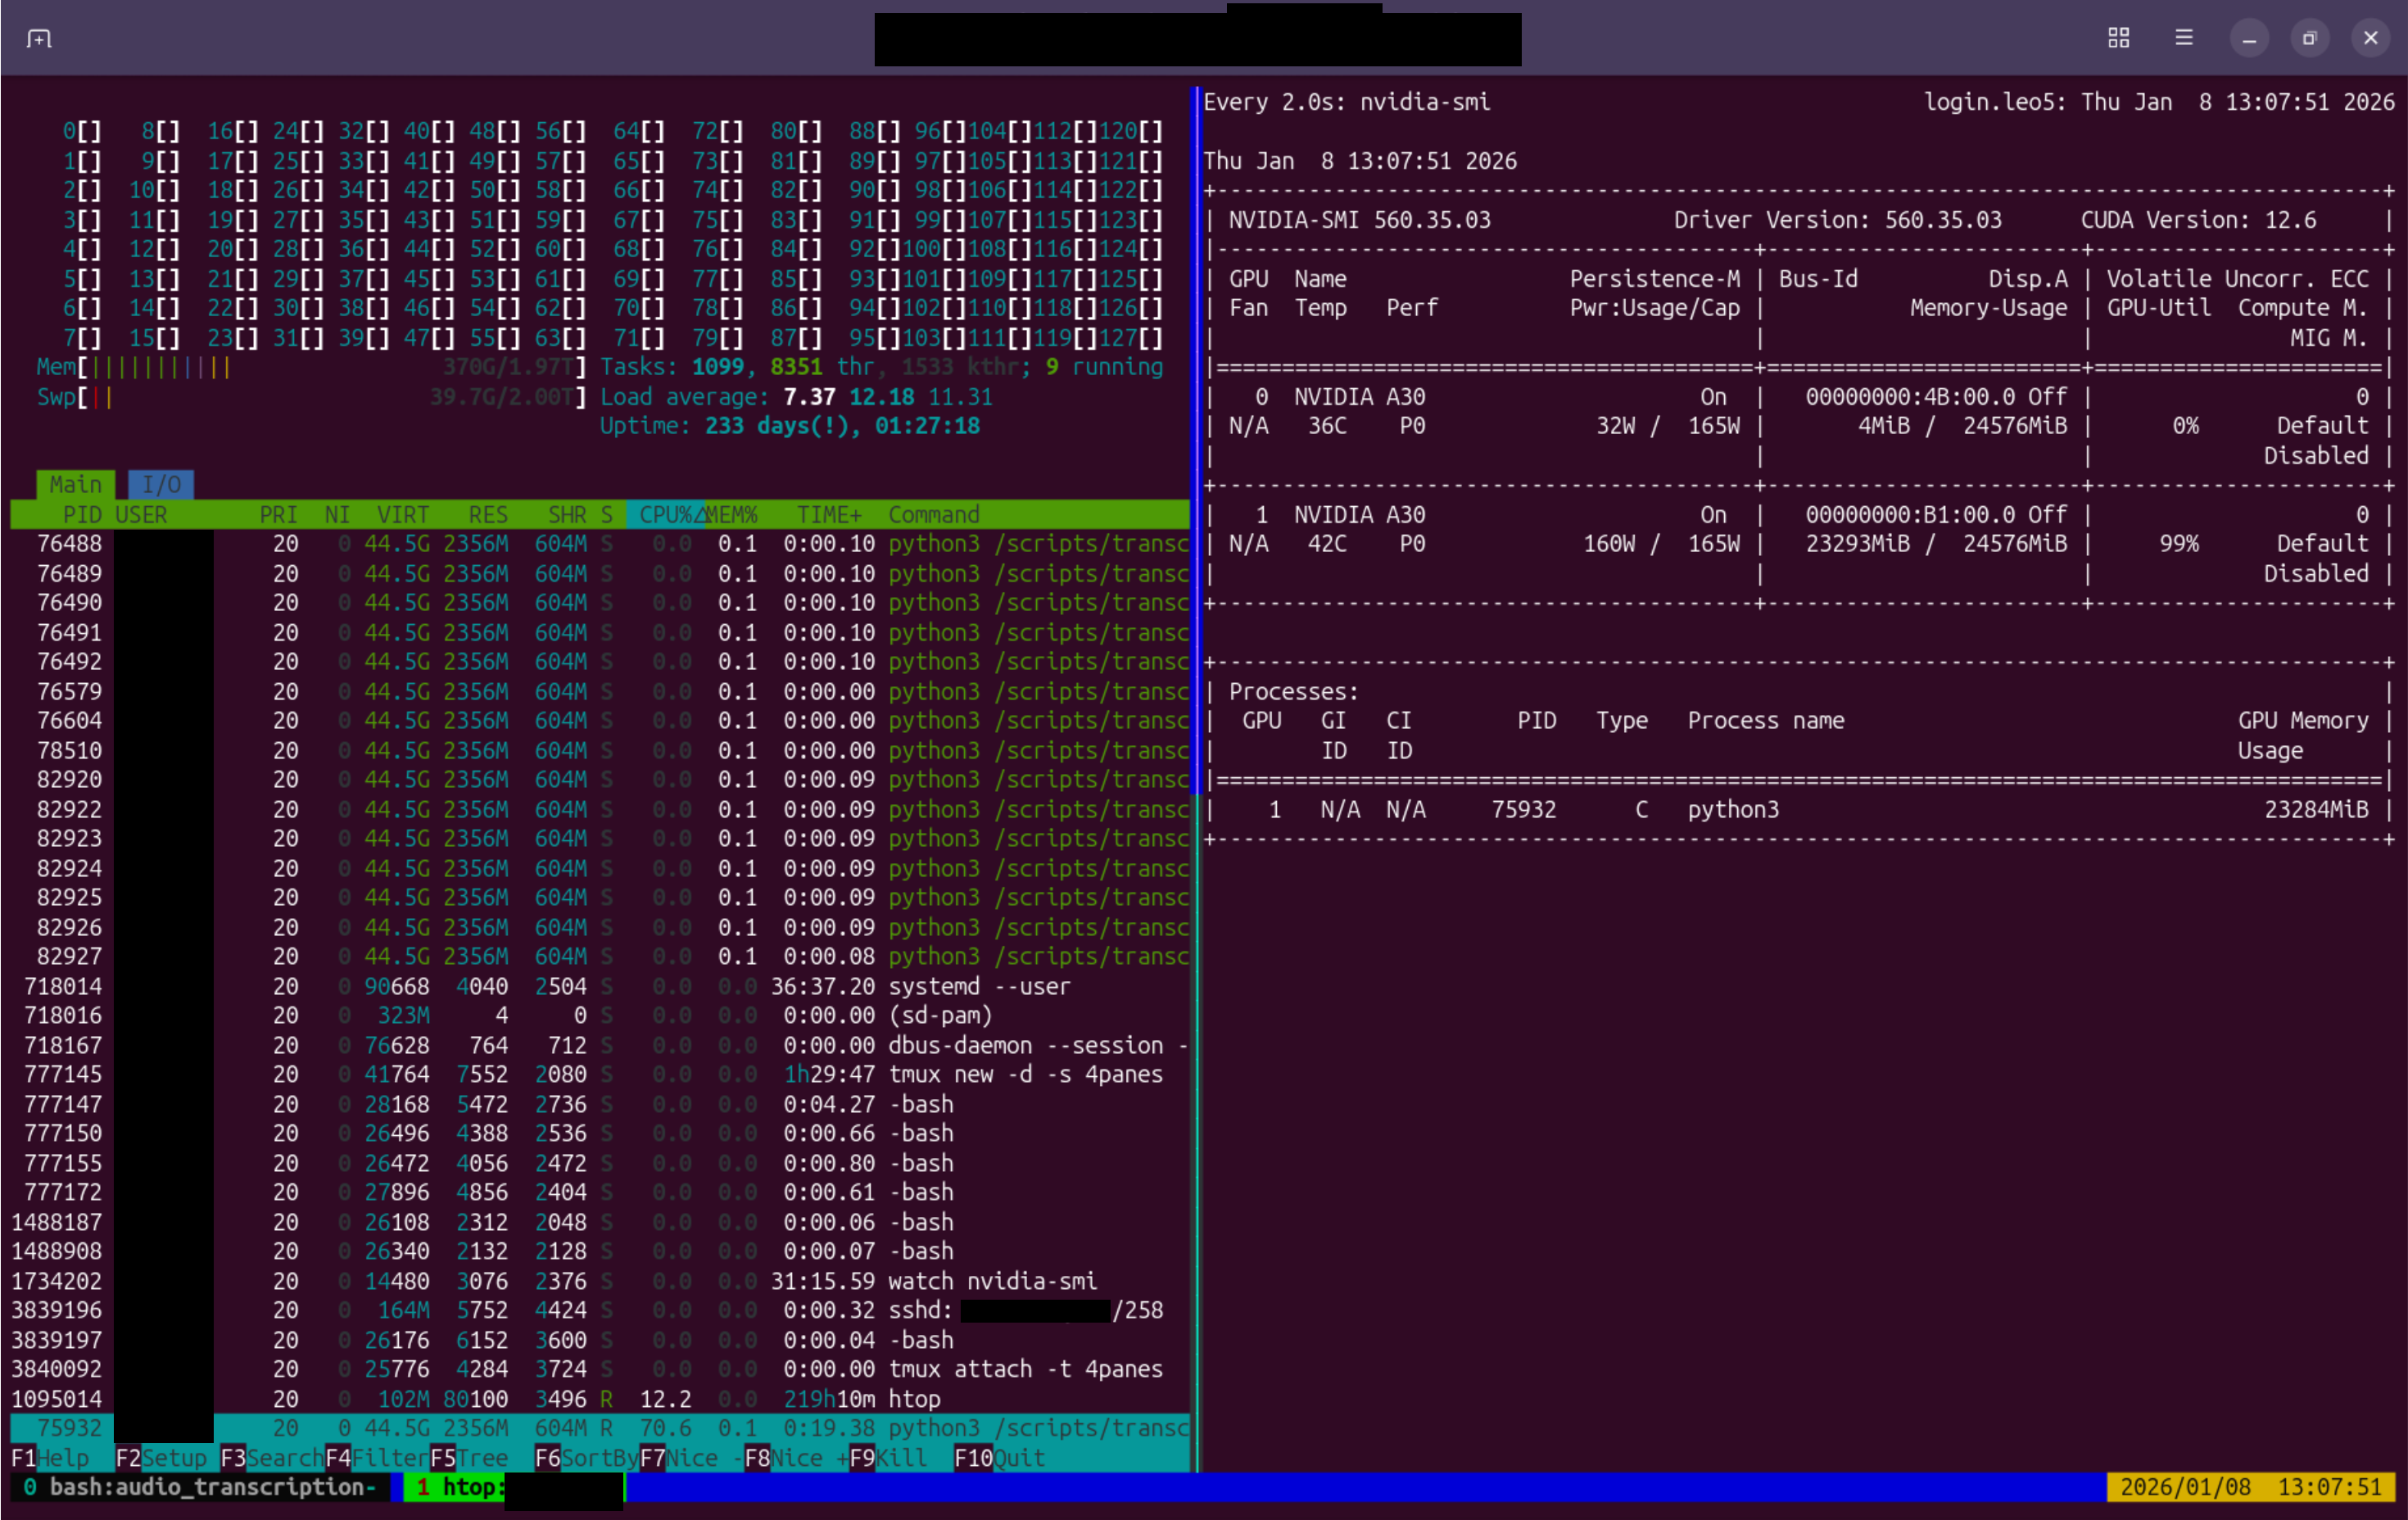Click F1 Help in htop footer
The height and width of the screenshot is (1520, 2408).
(x=50, y=1458)
